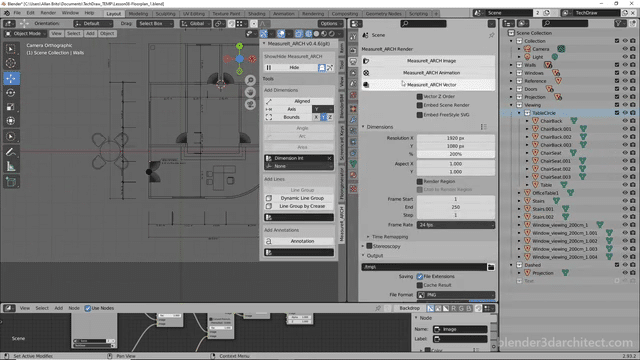Collapse the Dimensions section

[363, 127]
